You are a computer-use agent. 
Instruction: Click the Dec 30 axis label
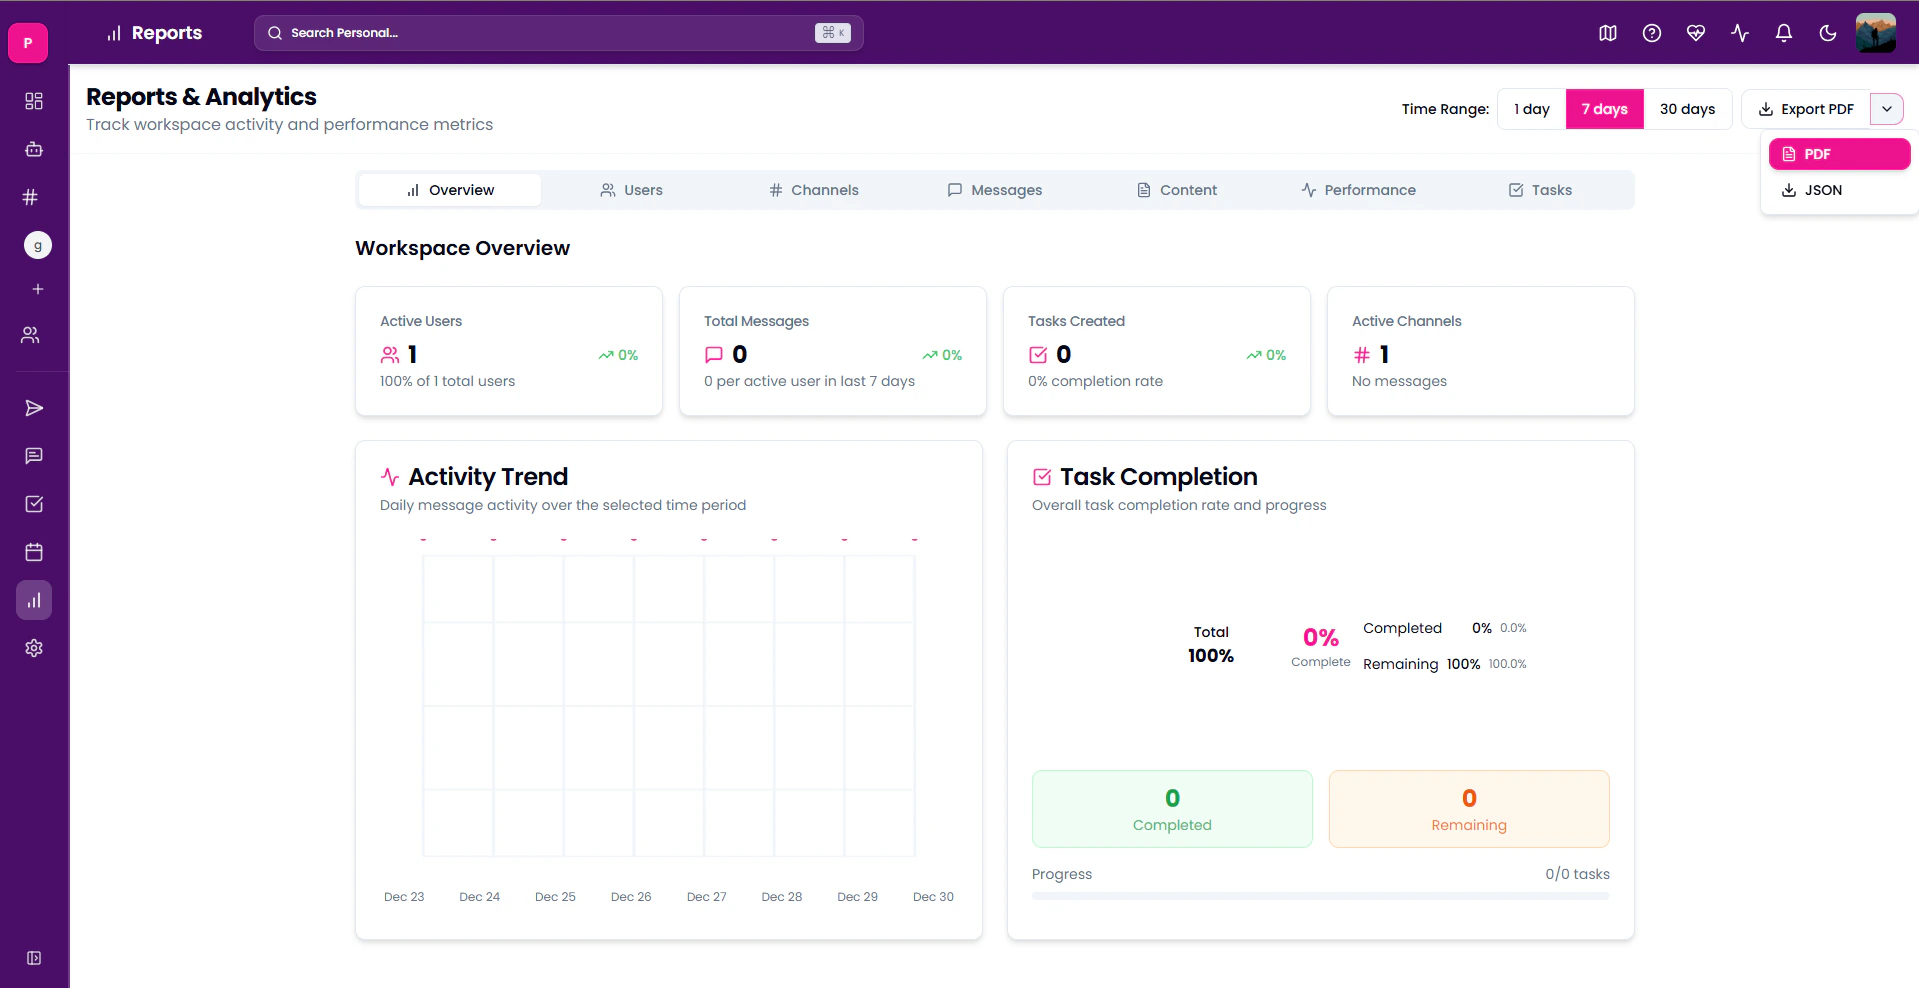coord(933,897)
